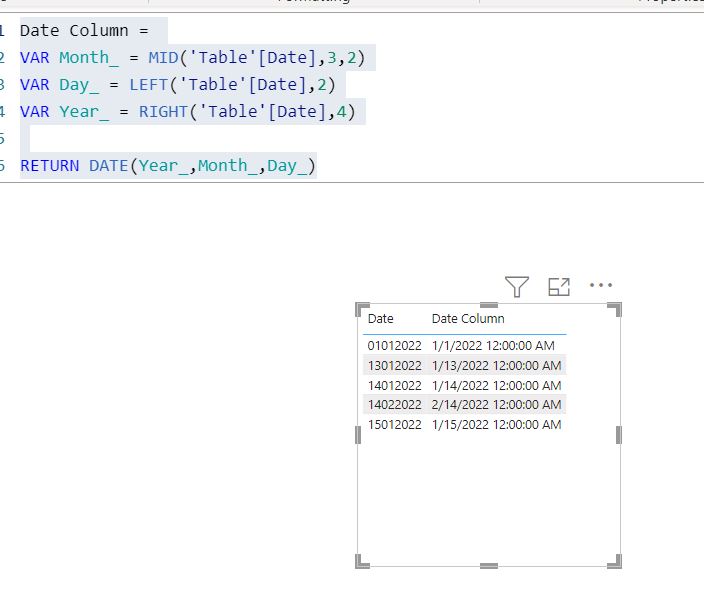This screenshot has width=704, height=602.
Task: Click the bottom-middle resize handle of the visual
Action: (489, 566)
